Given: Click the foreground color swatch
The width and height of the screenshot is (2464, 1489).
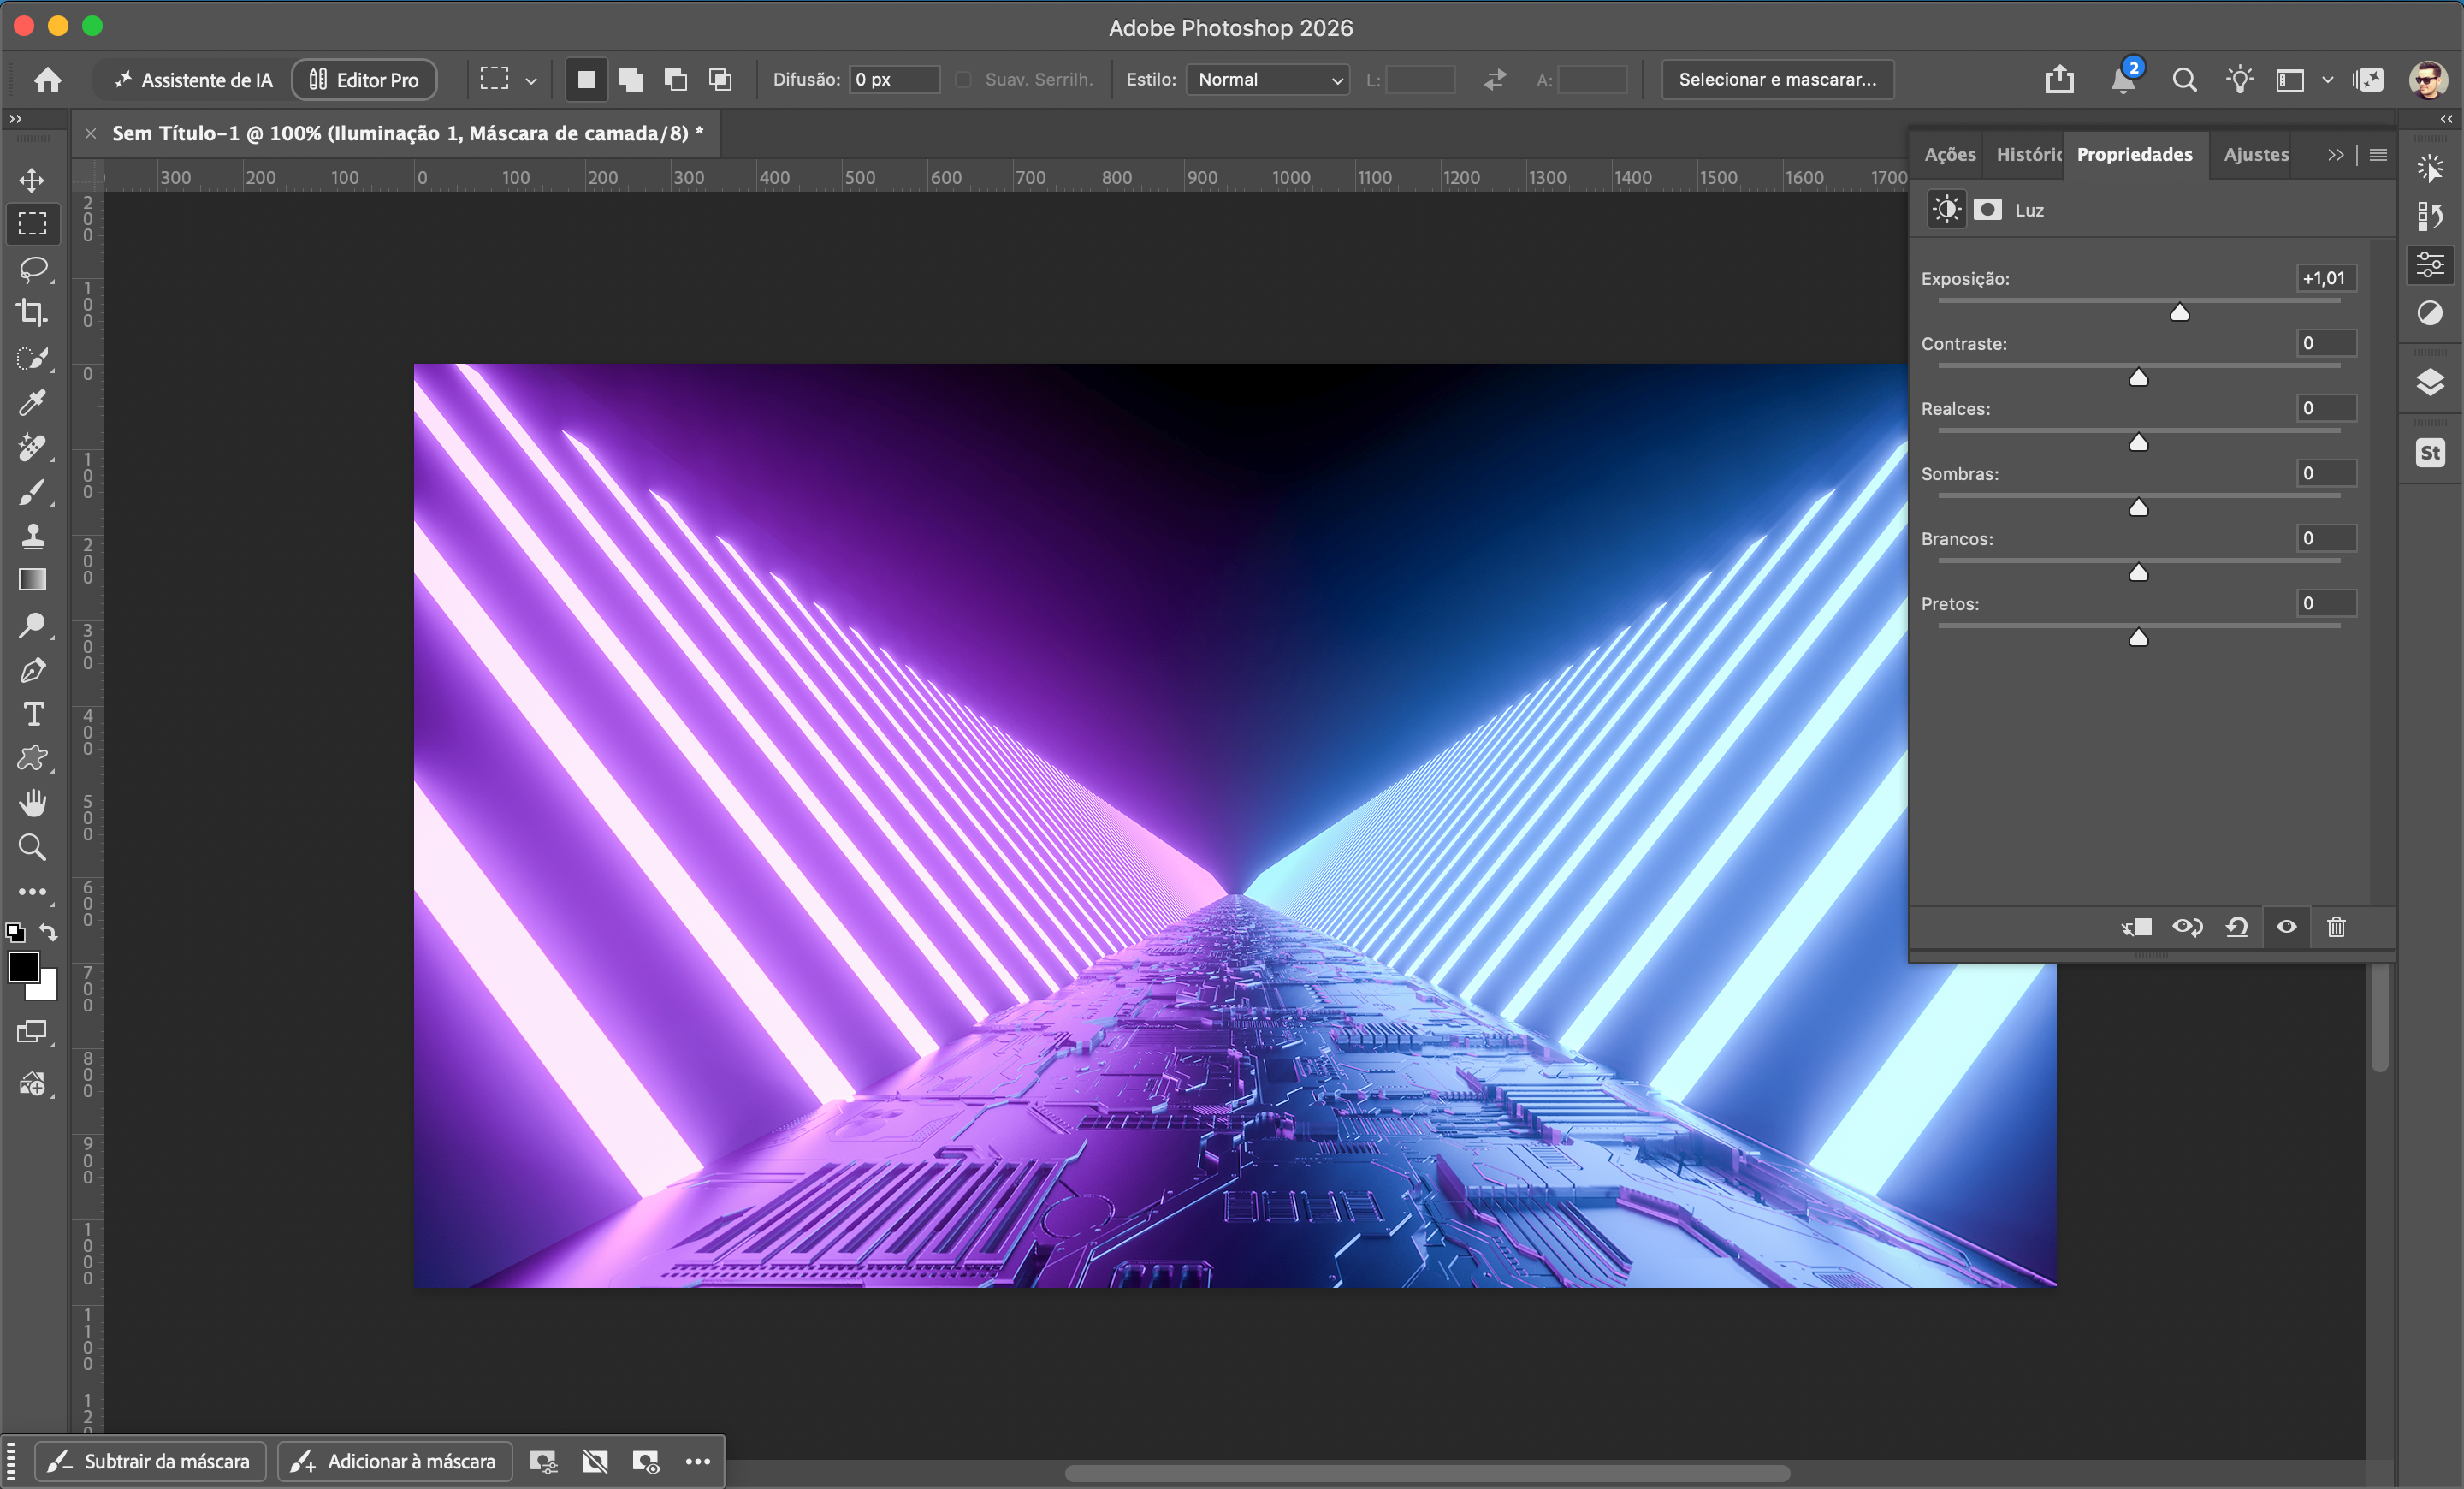Looking at the screenshot, I should 24,967.
